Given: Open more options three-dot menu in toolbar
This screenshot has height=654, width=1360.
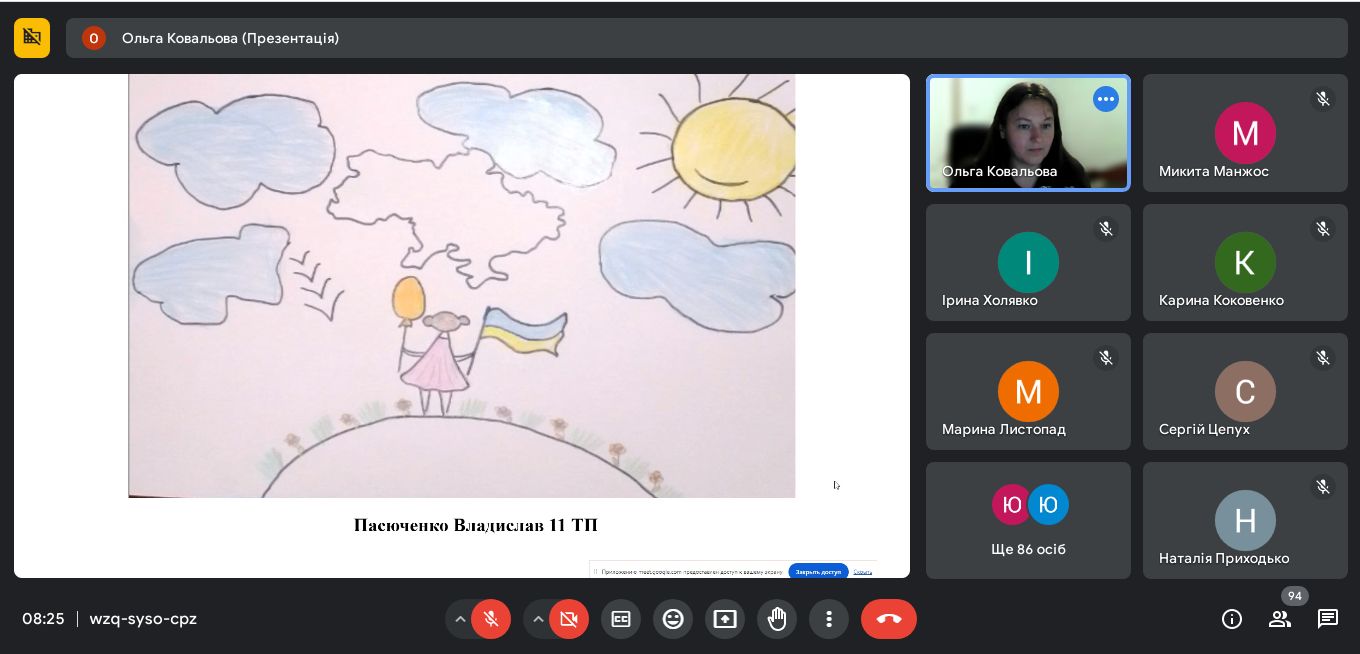Looking at the screenshot, I should click(829, 619).
